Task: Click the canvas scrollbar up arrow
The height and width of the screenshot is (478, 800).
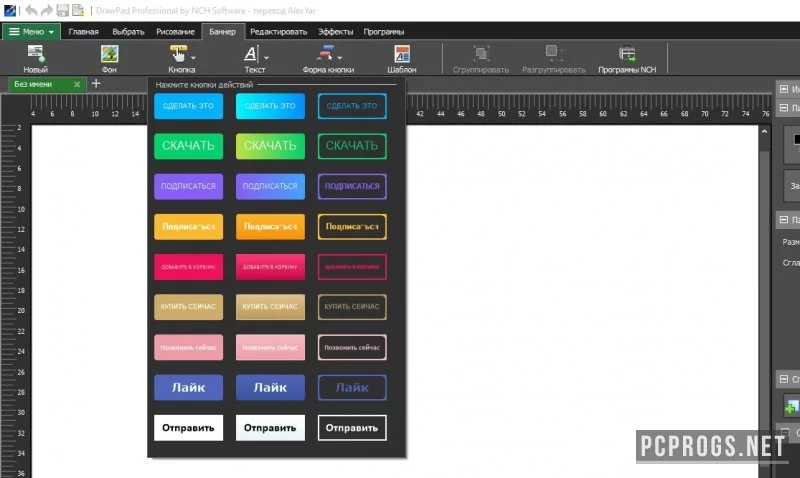Action: (764, 132)
